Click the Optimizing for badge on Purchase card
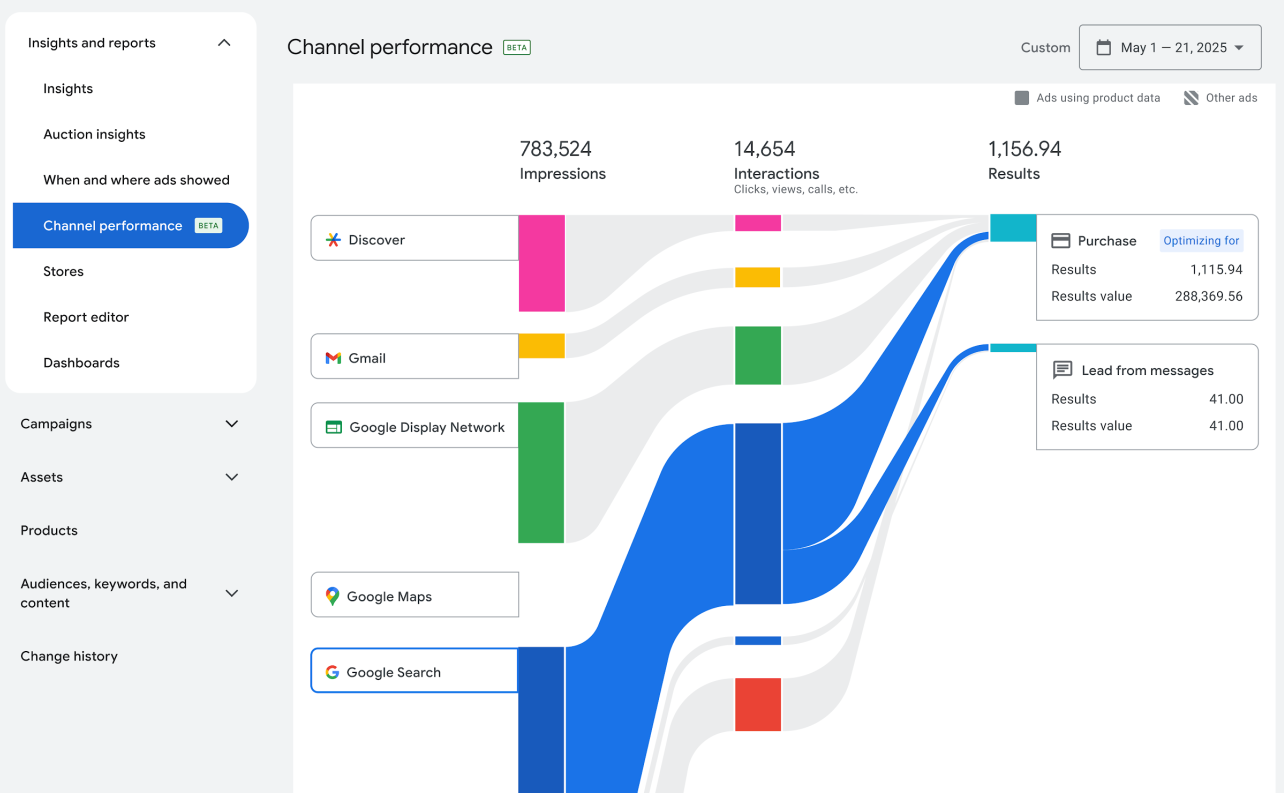 pyautogui.click(x=1200, y=240)
